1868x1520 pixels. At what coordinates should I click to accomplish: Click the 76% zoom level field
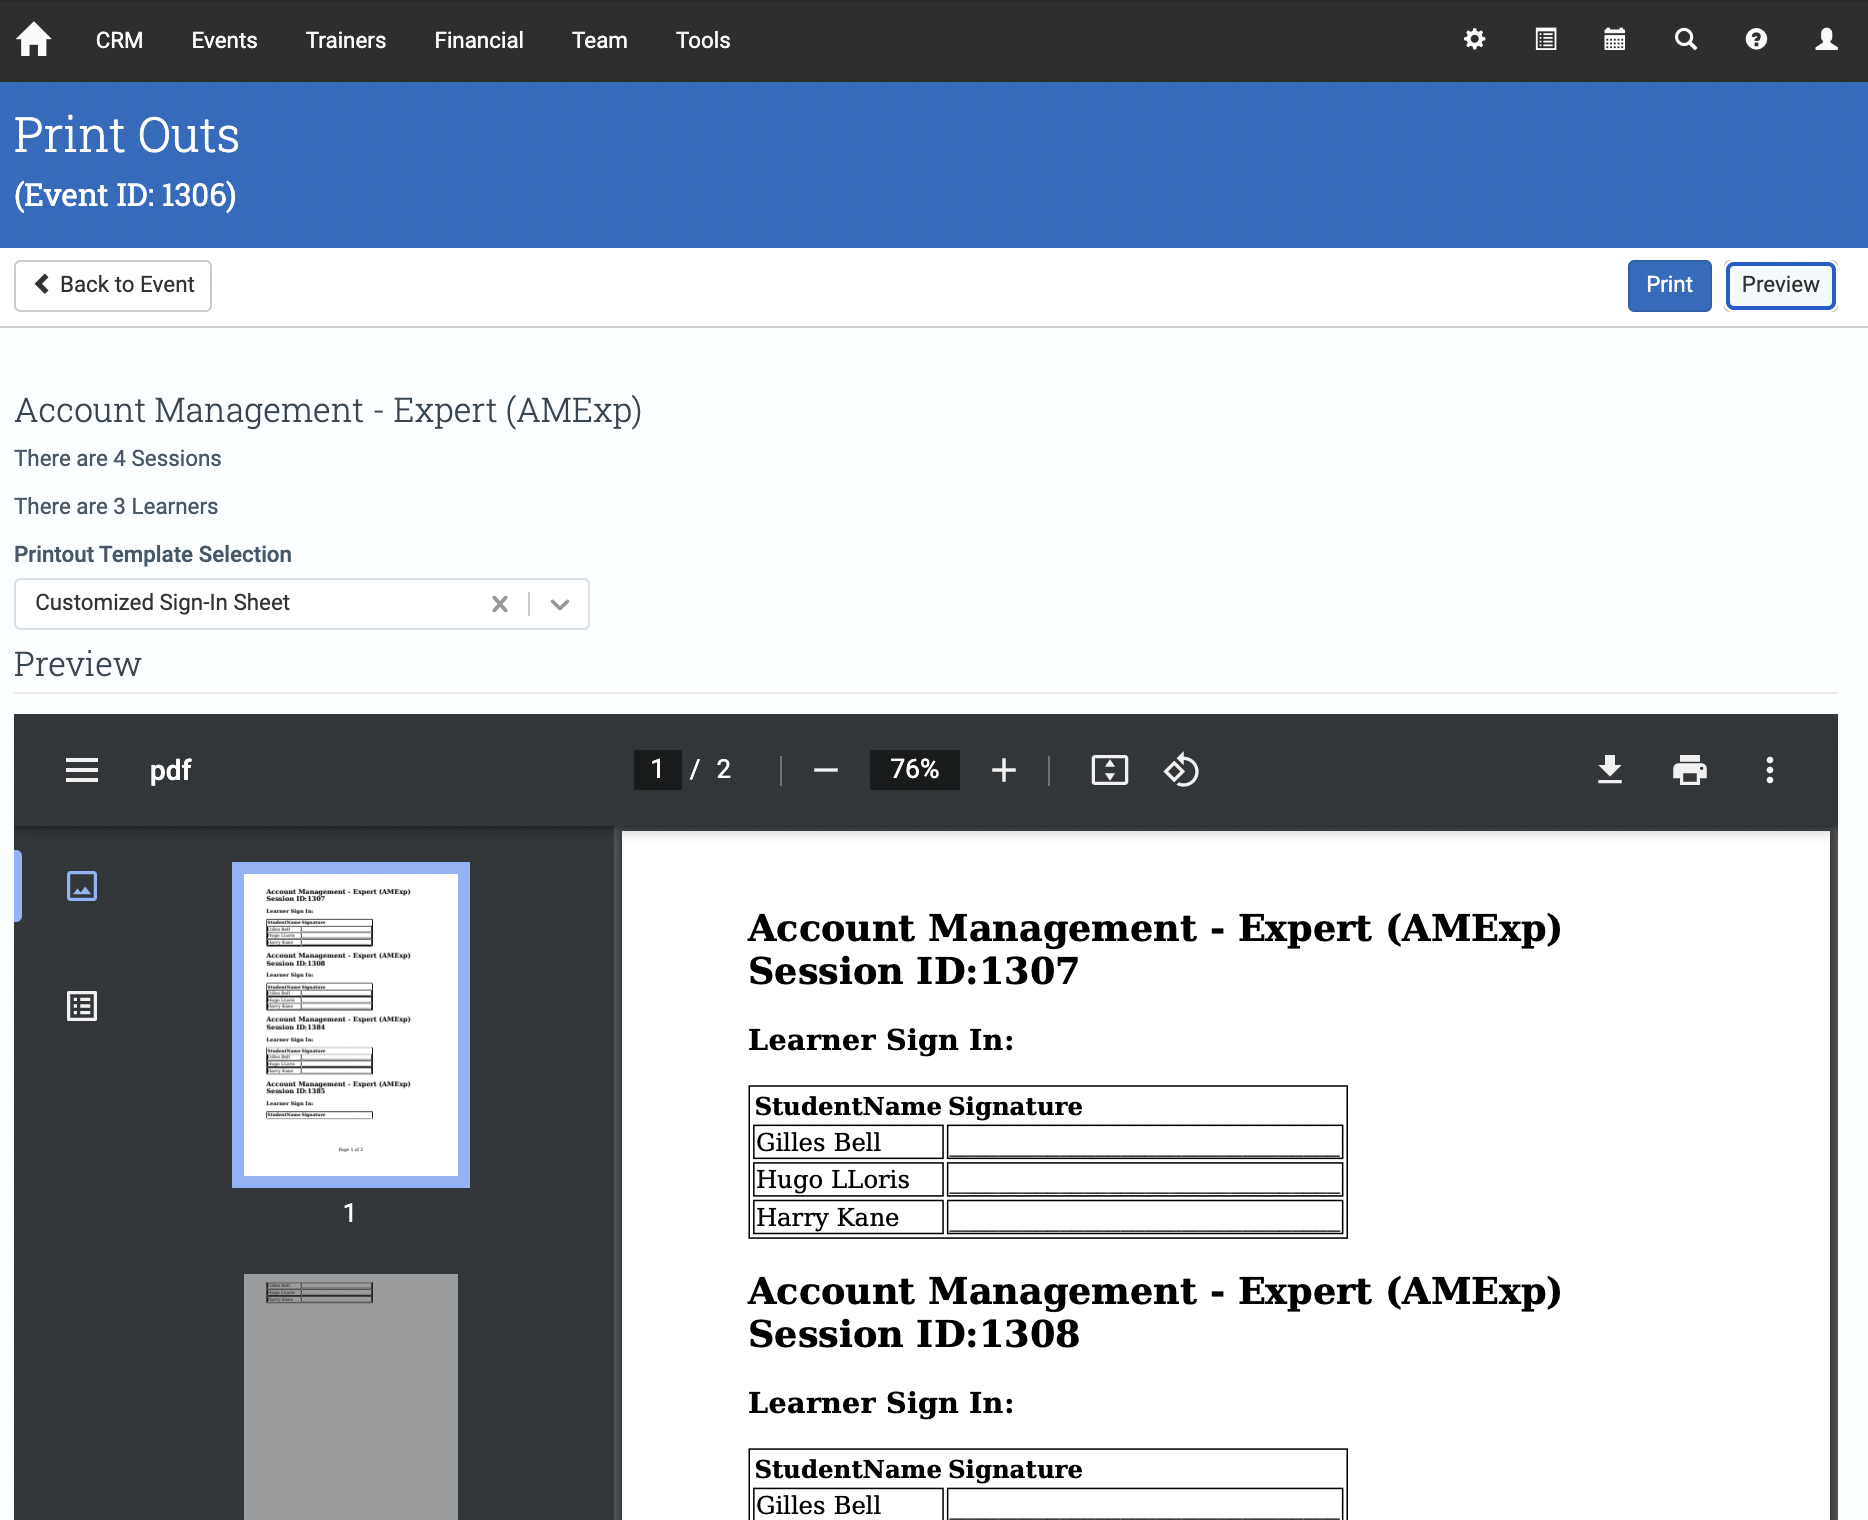click(915, 770)
